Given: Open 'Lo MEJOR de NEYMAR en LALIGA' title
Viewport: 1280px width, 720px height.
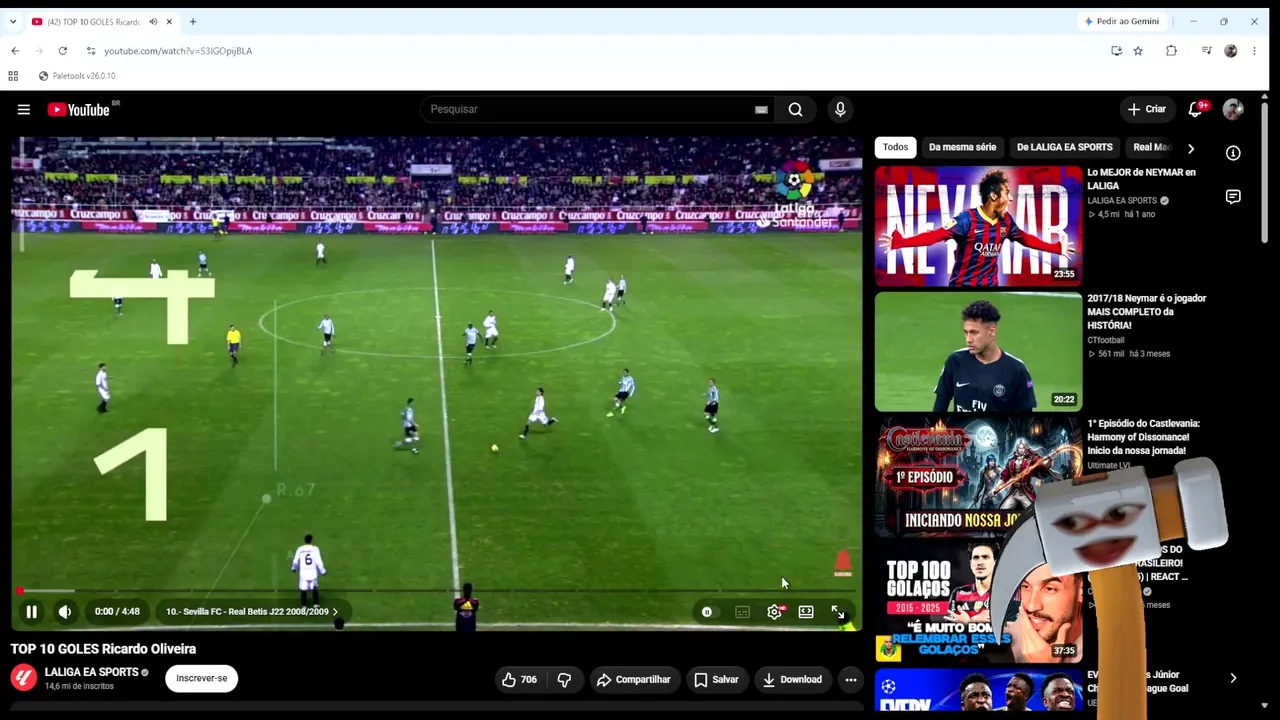Looking at the screenshot, I should point(1141,179).
